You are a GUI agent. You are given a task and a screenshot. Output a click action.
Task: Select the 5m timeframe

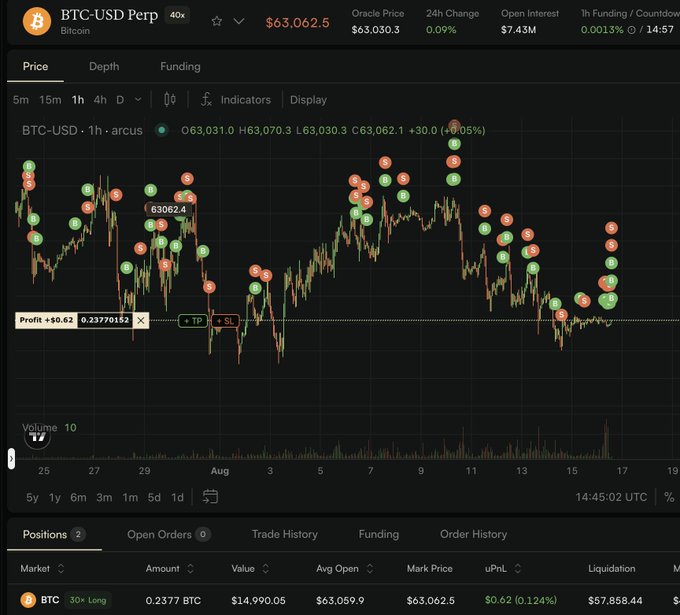pyautogui.click(x=21, y=100)
